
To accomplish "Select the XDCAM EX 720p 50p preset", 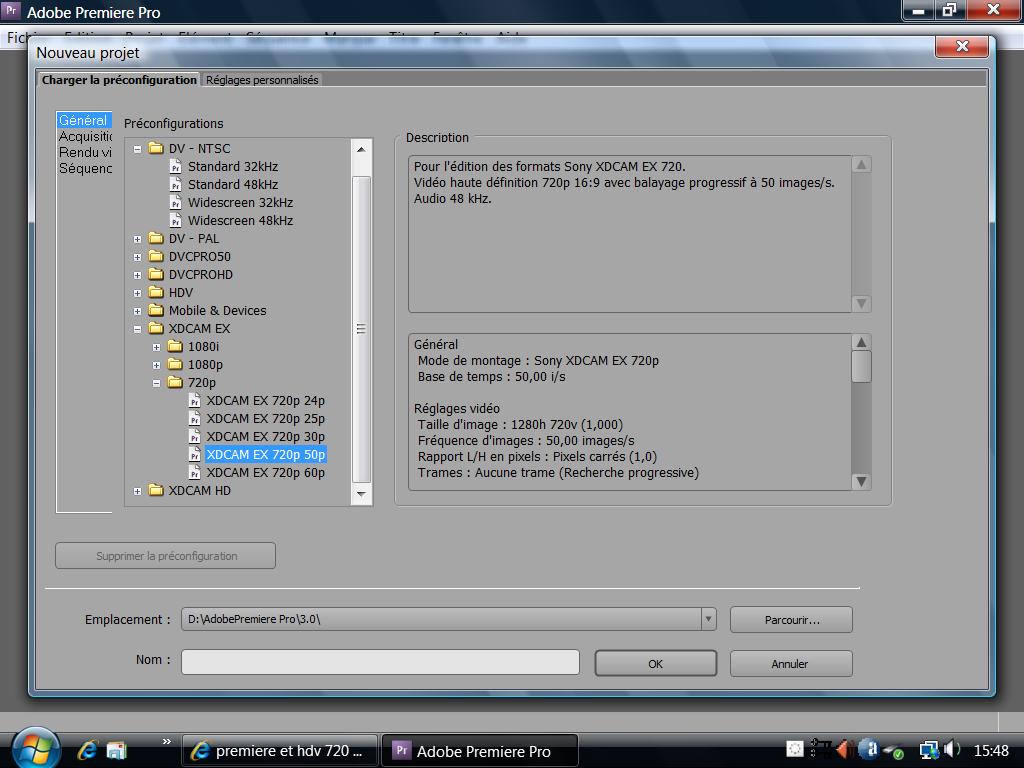I will click(x=266, y=455).
